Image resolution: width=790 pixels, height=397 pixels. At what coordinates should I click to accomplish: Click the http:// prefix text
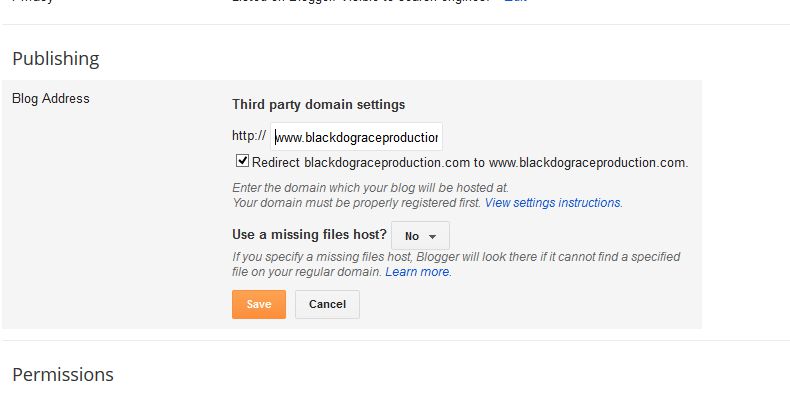249,136
